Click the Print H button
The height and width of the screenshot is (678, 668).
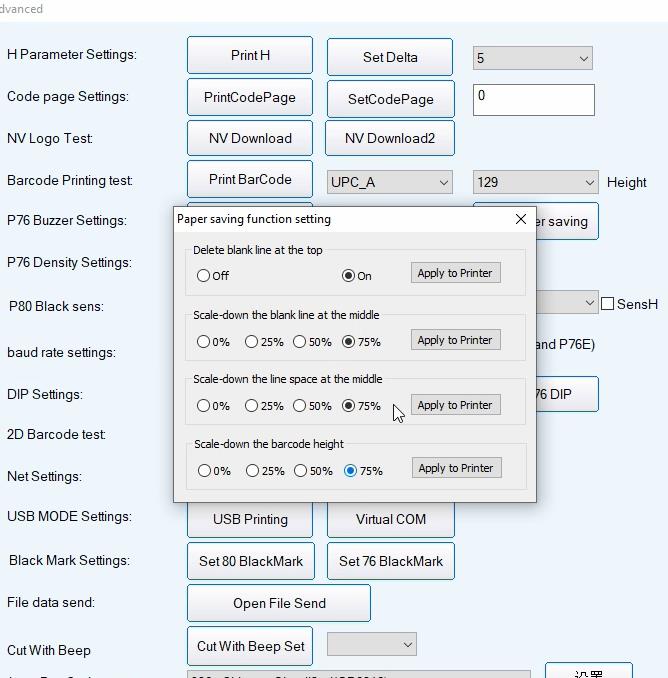(x=250, y=55)
